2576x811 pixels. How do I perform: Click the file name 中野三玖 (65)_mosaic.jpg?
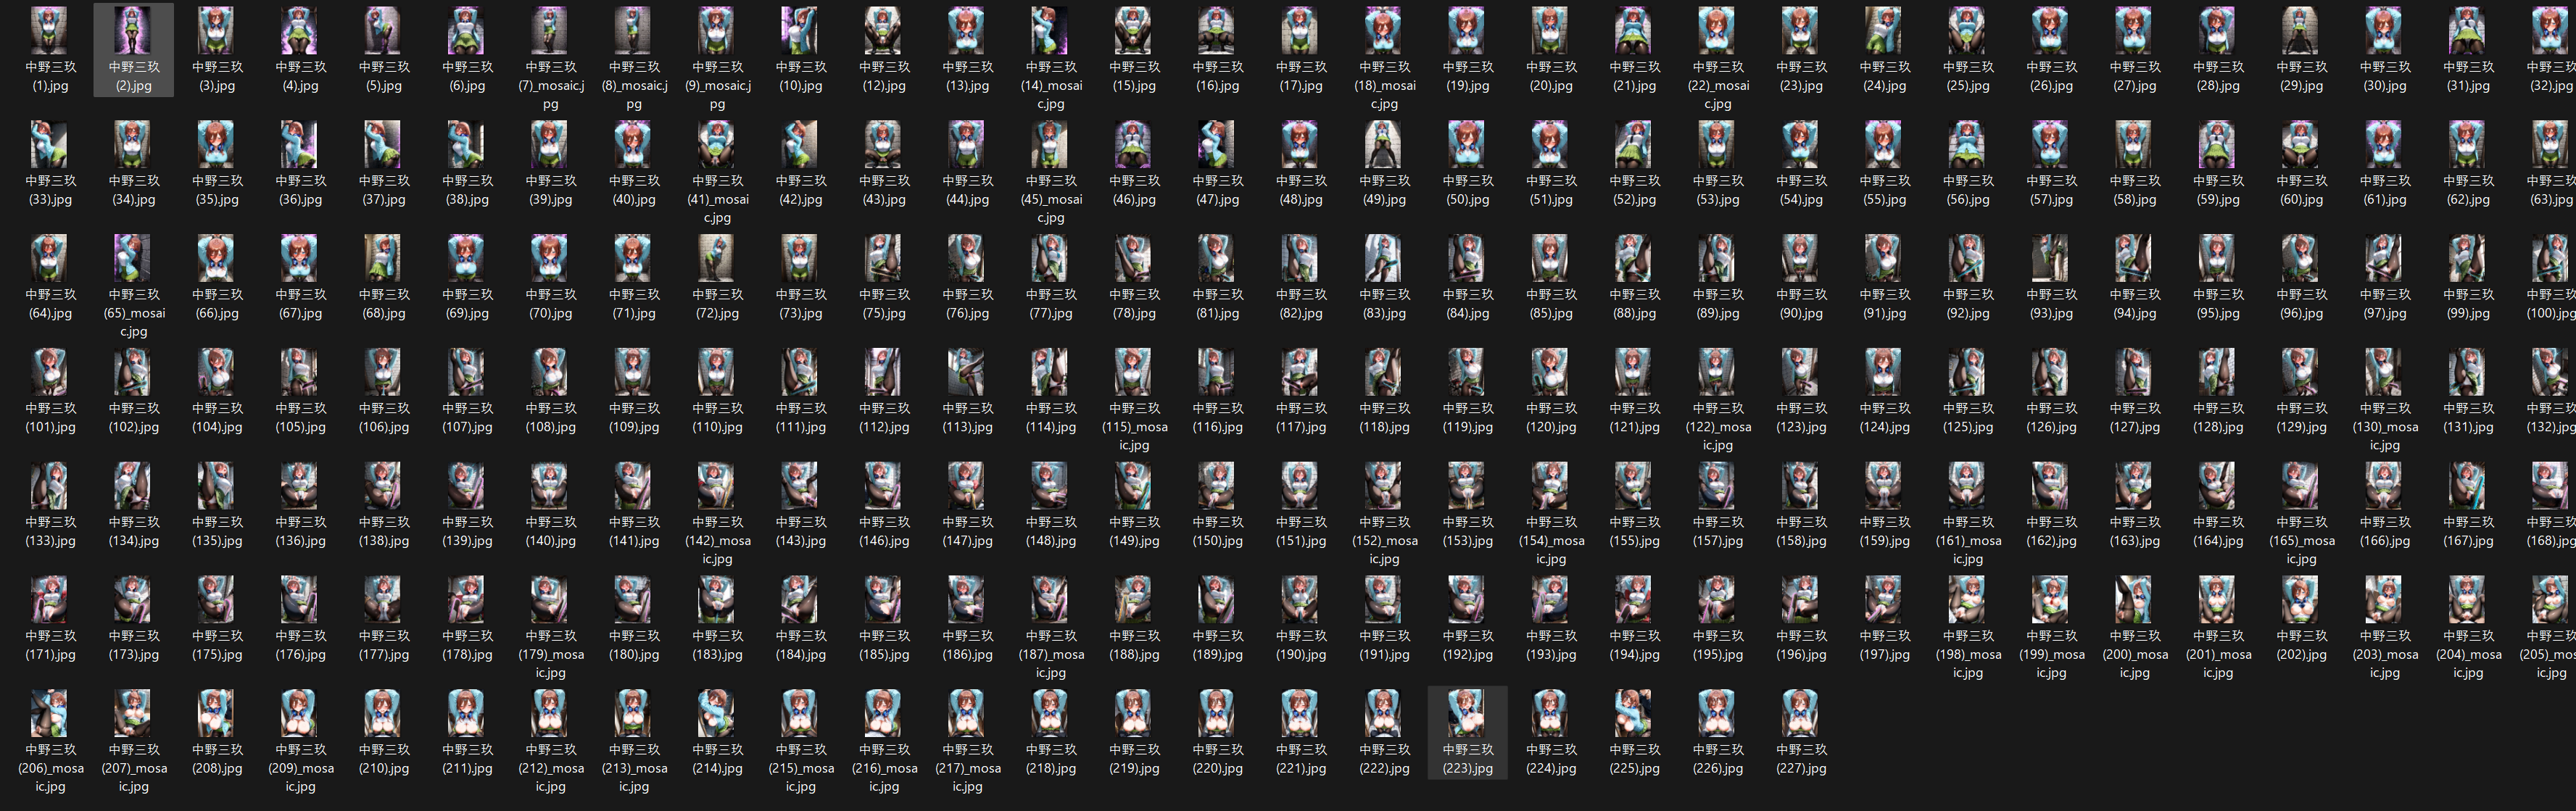pyautogui.click(x=134, y=313)
